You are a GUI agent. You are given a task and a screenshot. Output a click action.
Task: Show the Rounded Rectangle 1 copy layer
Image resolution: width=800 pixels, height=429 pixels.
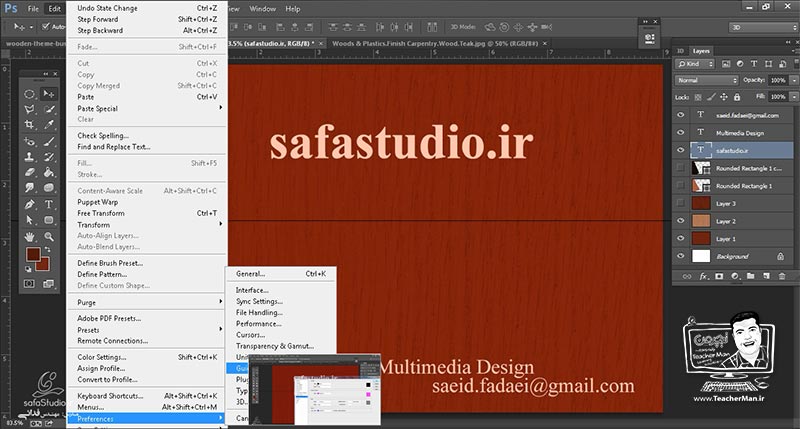(x=681, y=168)
